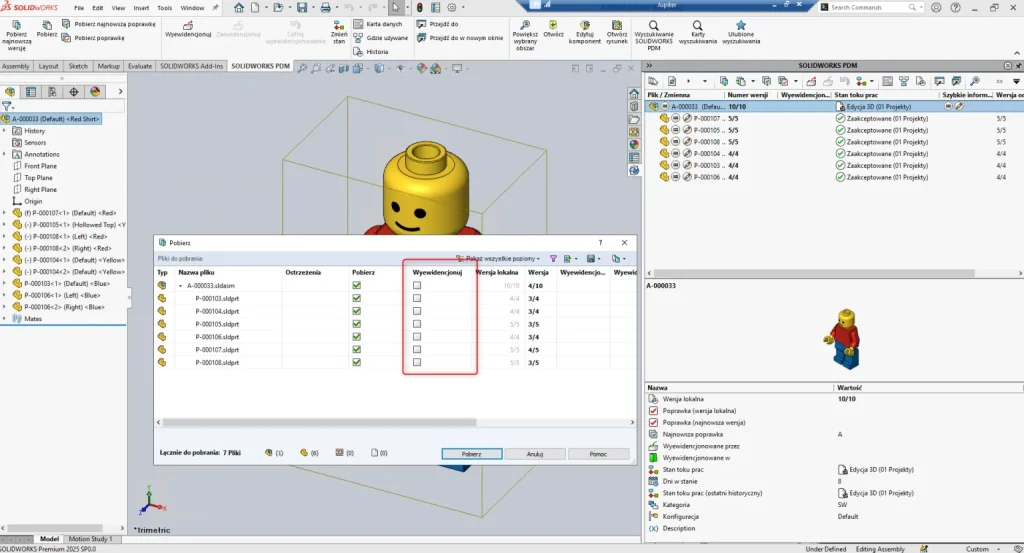
Task: Click Pobierz najnowszą wersję icon
Action: pos(16,24)
